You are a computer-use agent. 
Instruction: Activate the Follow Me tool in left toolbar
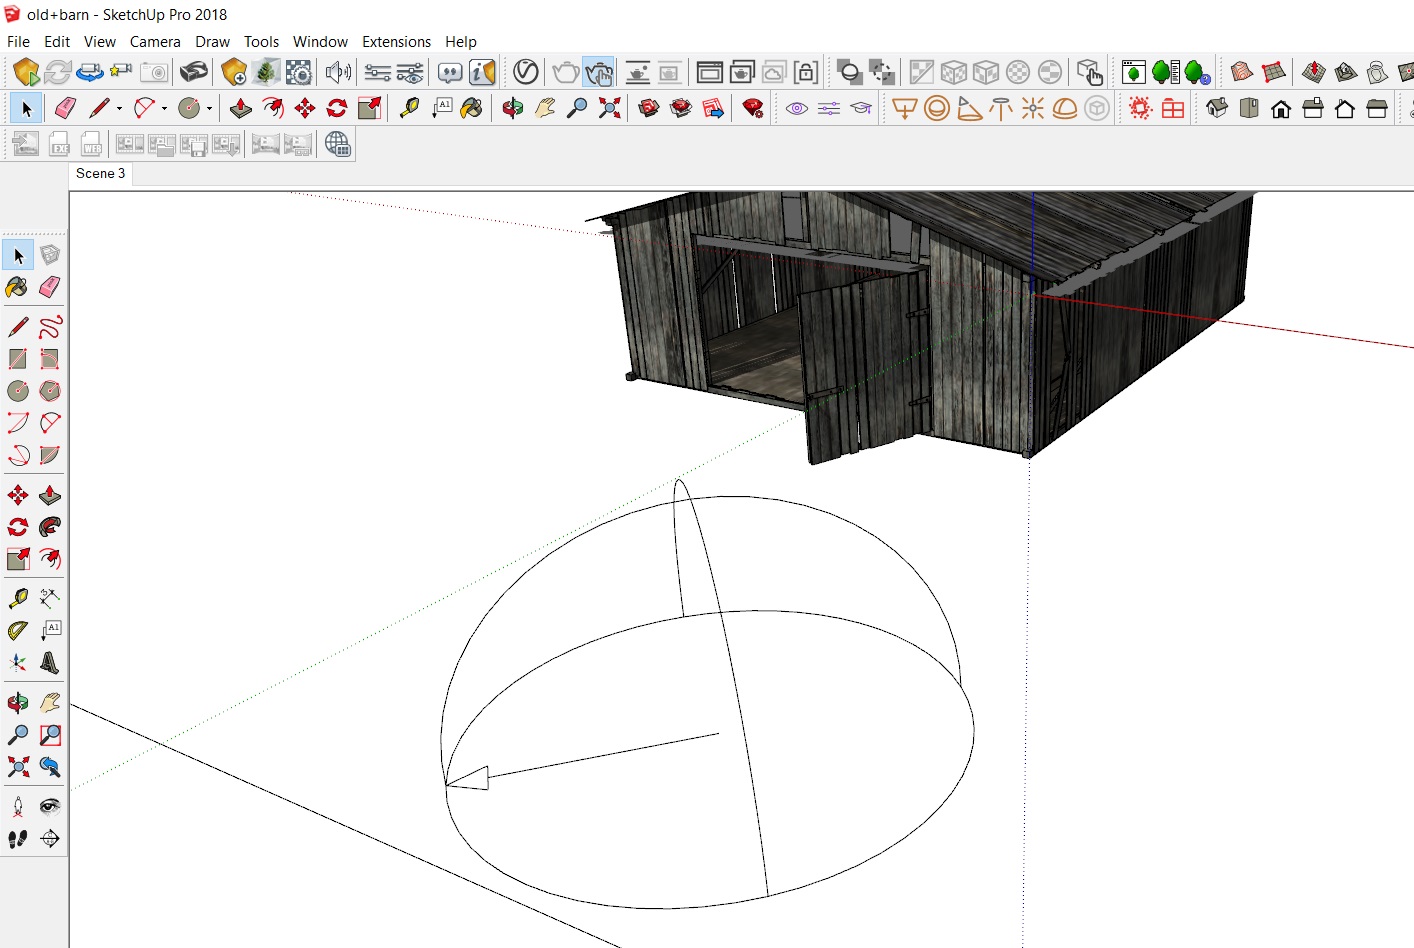pyautogui.click(x=50, y=527)
